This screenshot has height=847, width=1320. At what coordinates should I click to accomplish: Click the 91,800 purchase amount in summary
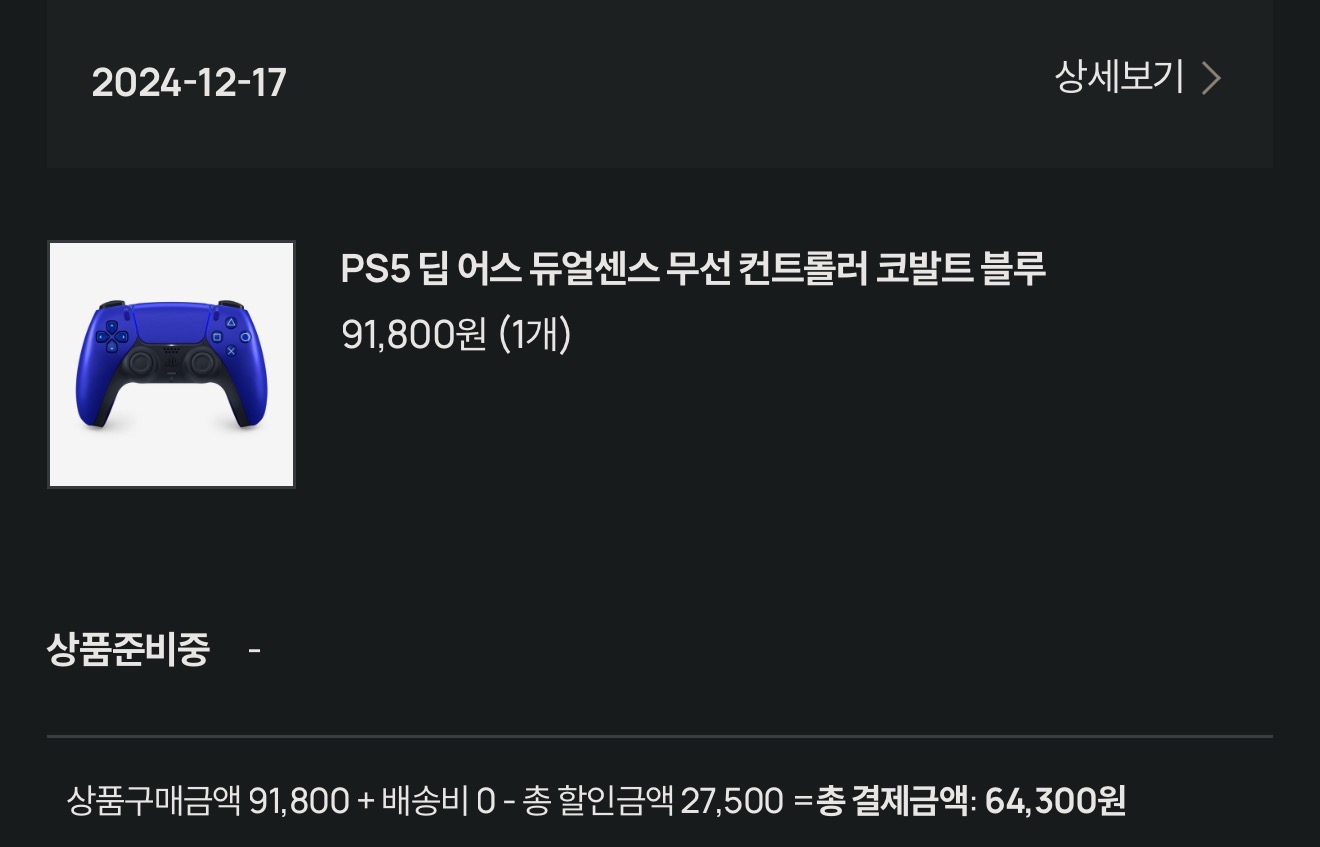point(299,801)
